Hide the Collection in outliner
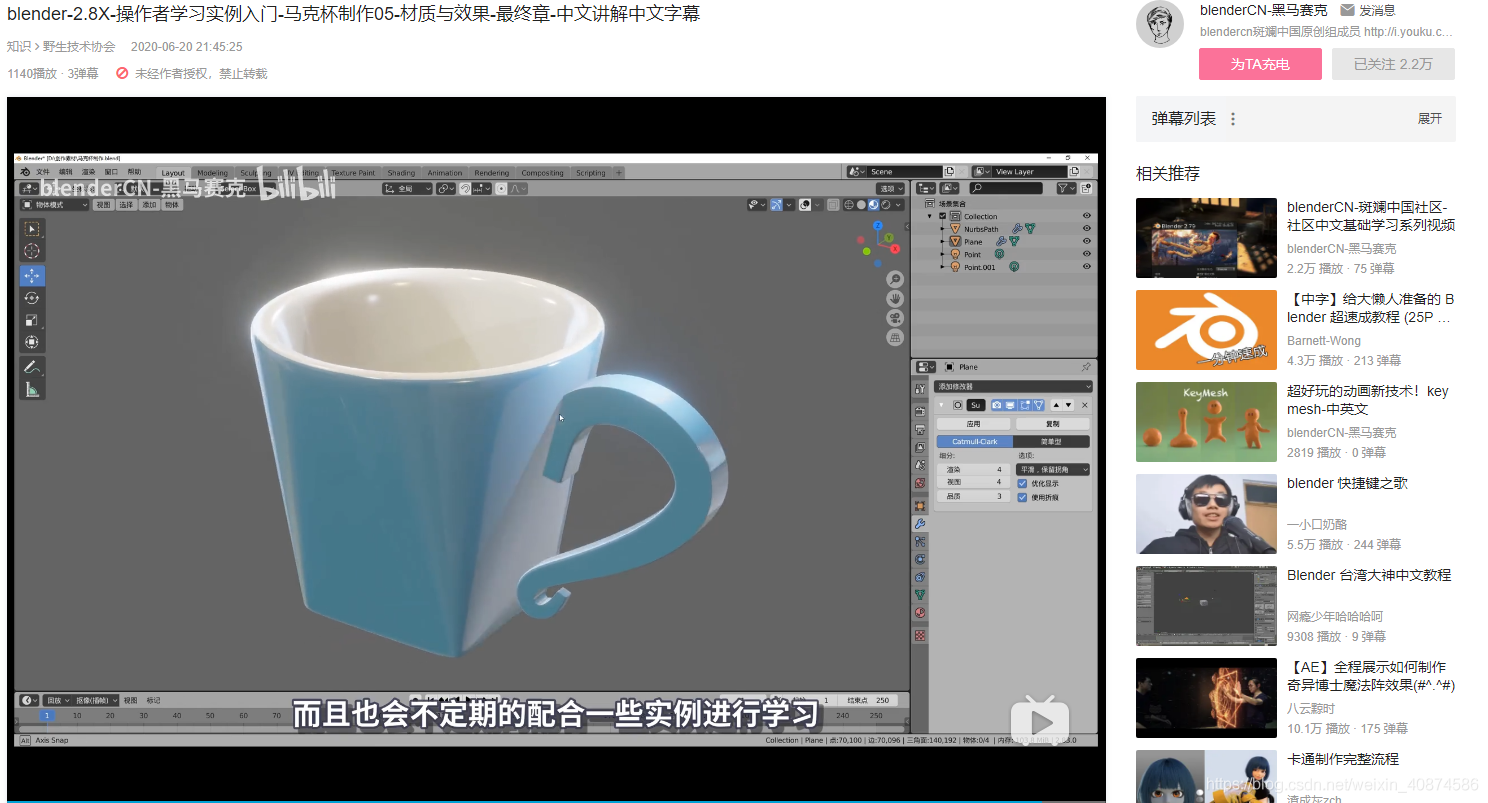 coord(1087,216)
